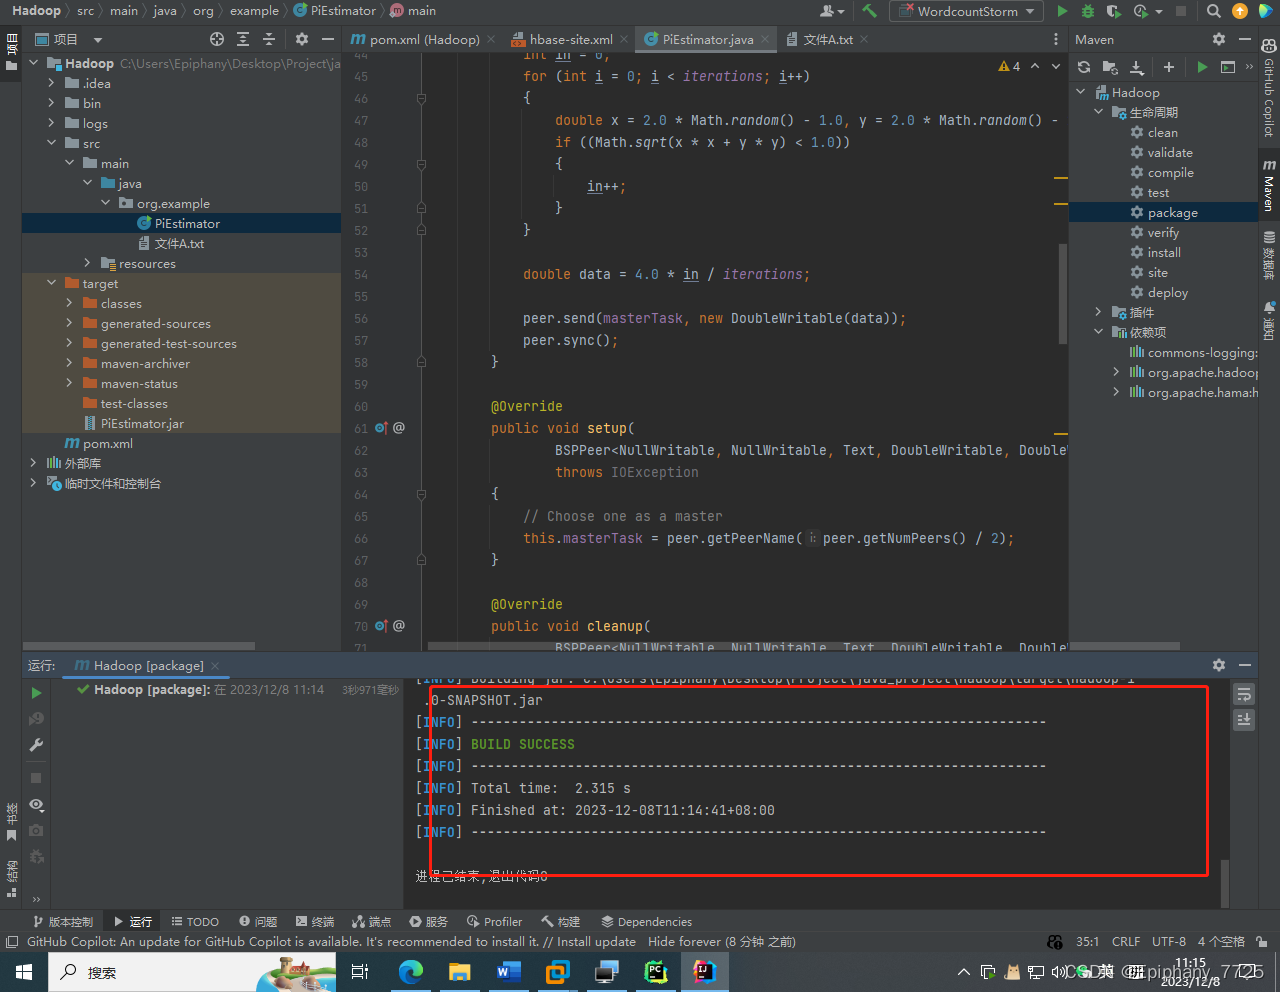Open the WordcountStorm run configuration dropdown
1280x992 pixels.
[x=968, y=11]
